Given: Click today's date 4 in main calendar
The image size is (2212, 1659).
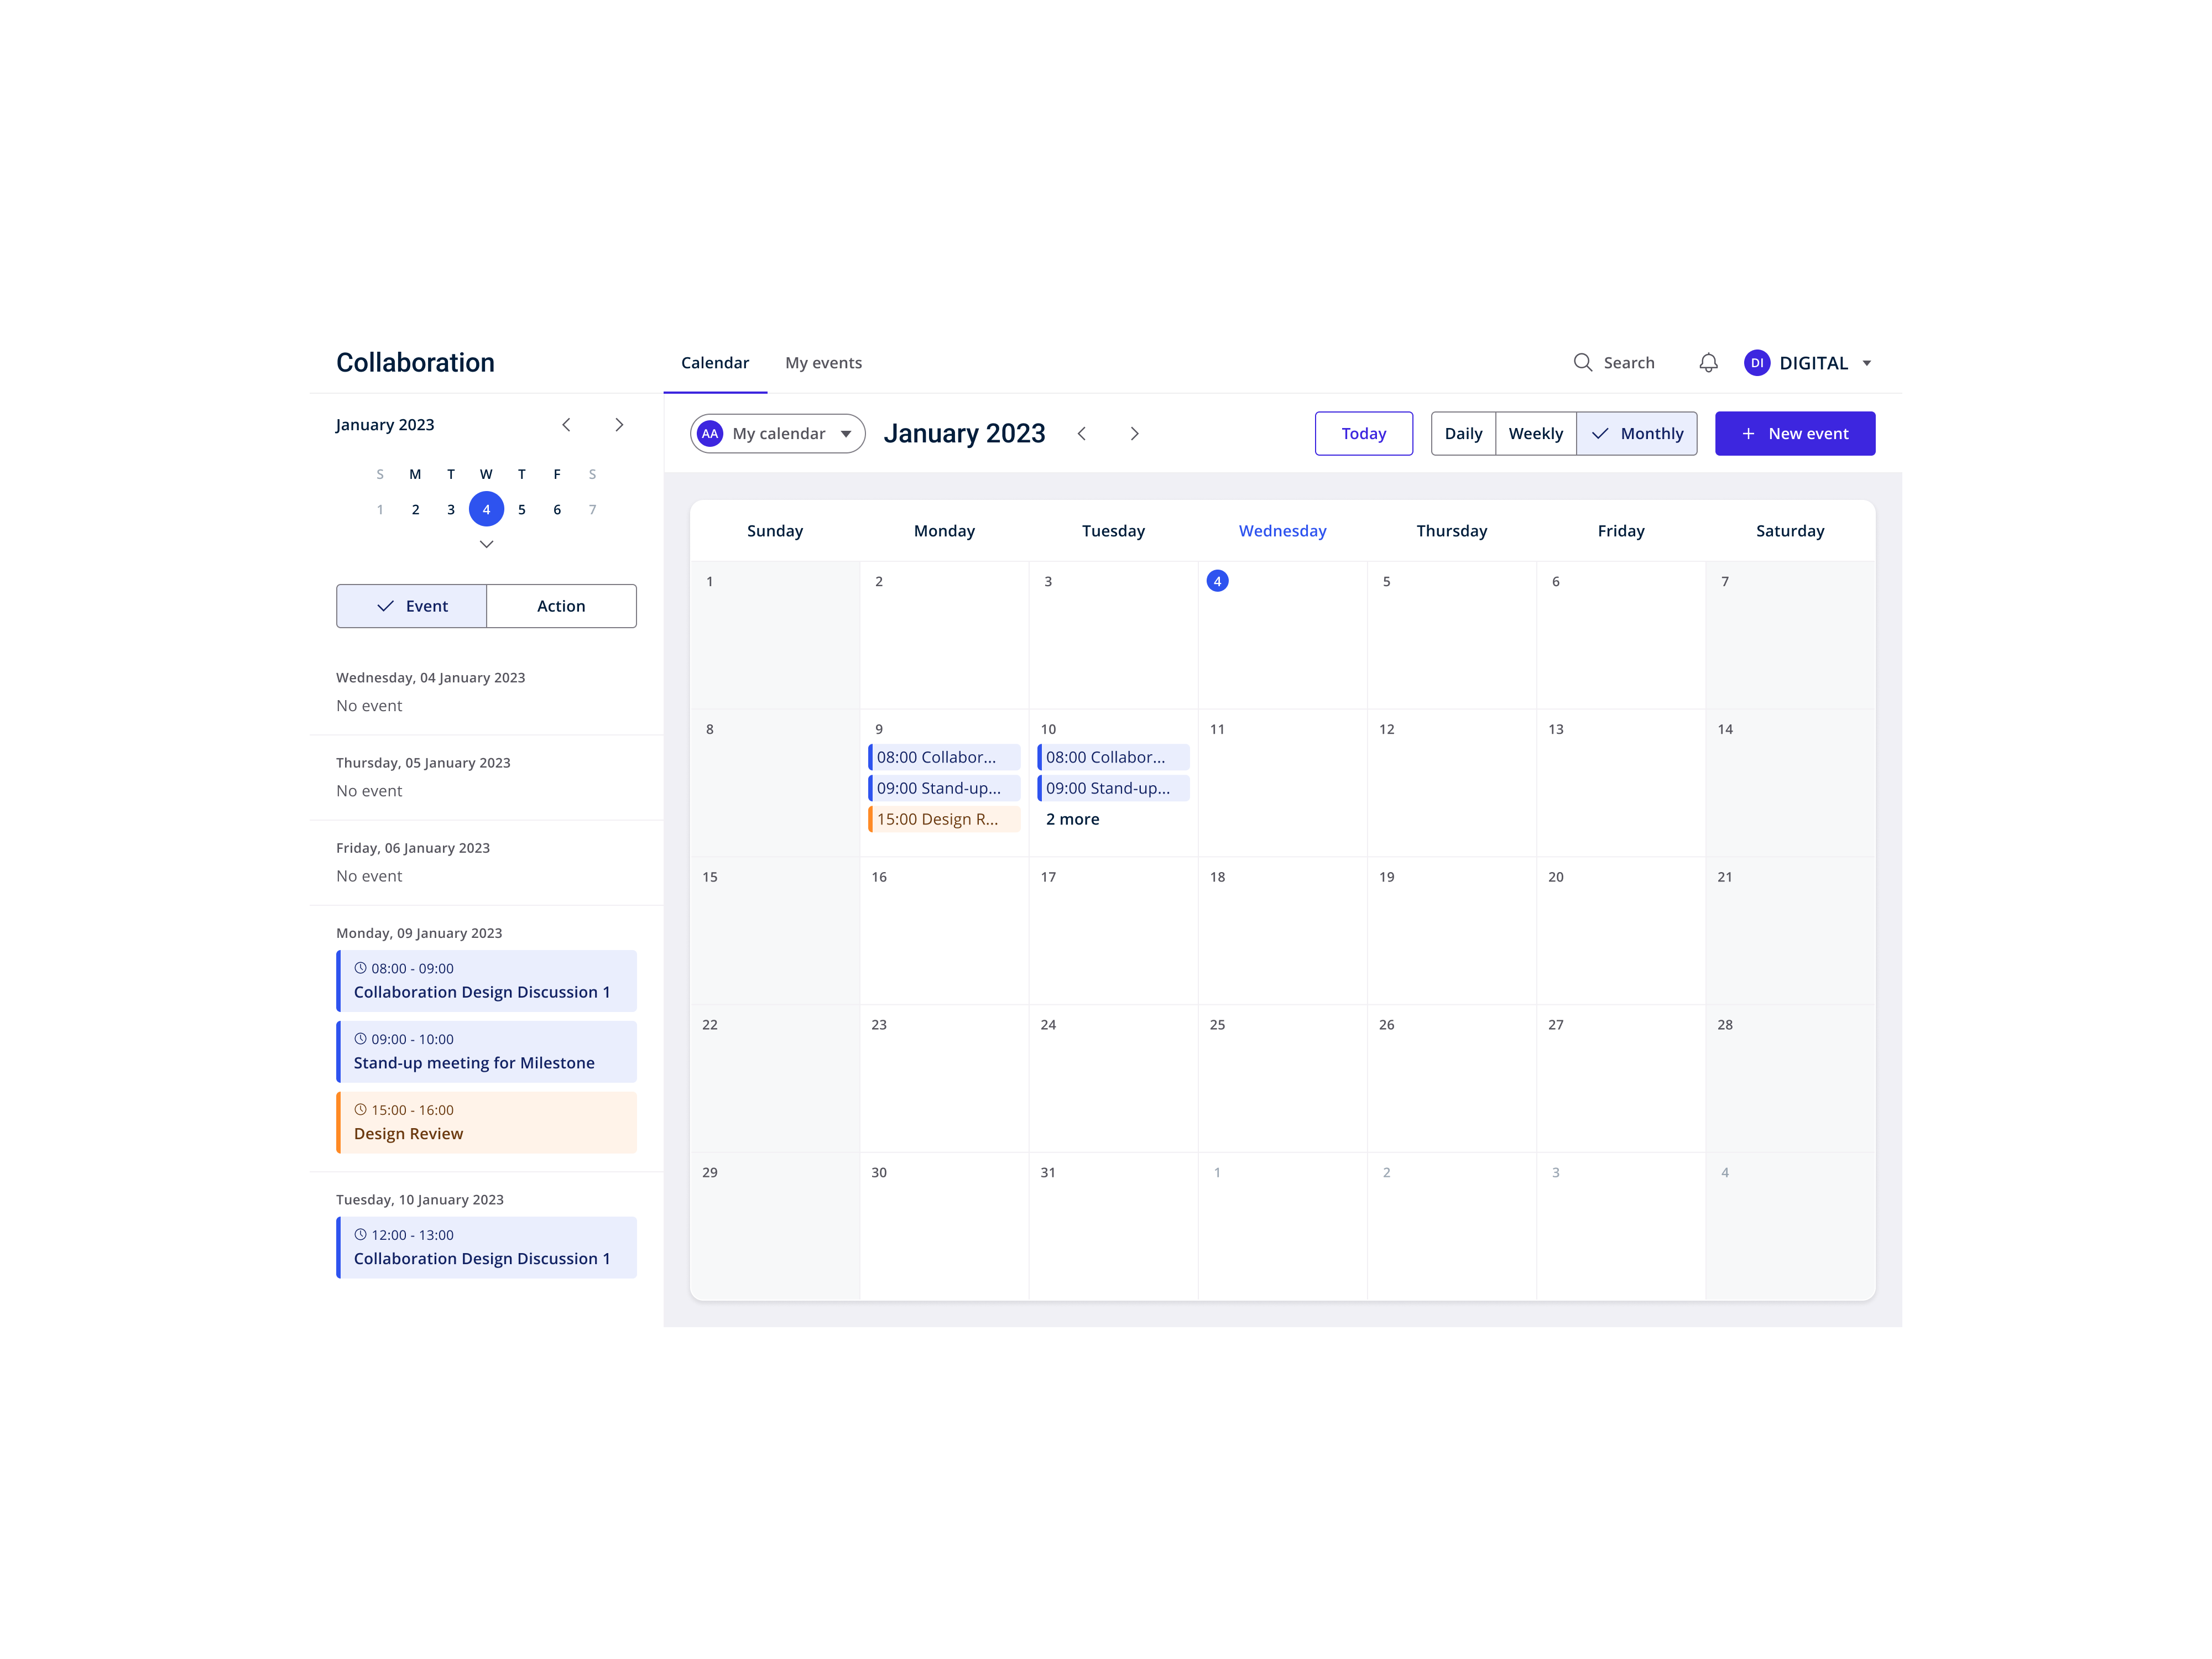Looking at the screenshot, I should [1217, 581].
